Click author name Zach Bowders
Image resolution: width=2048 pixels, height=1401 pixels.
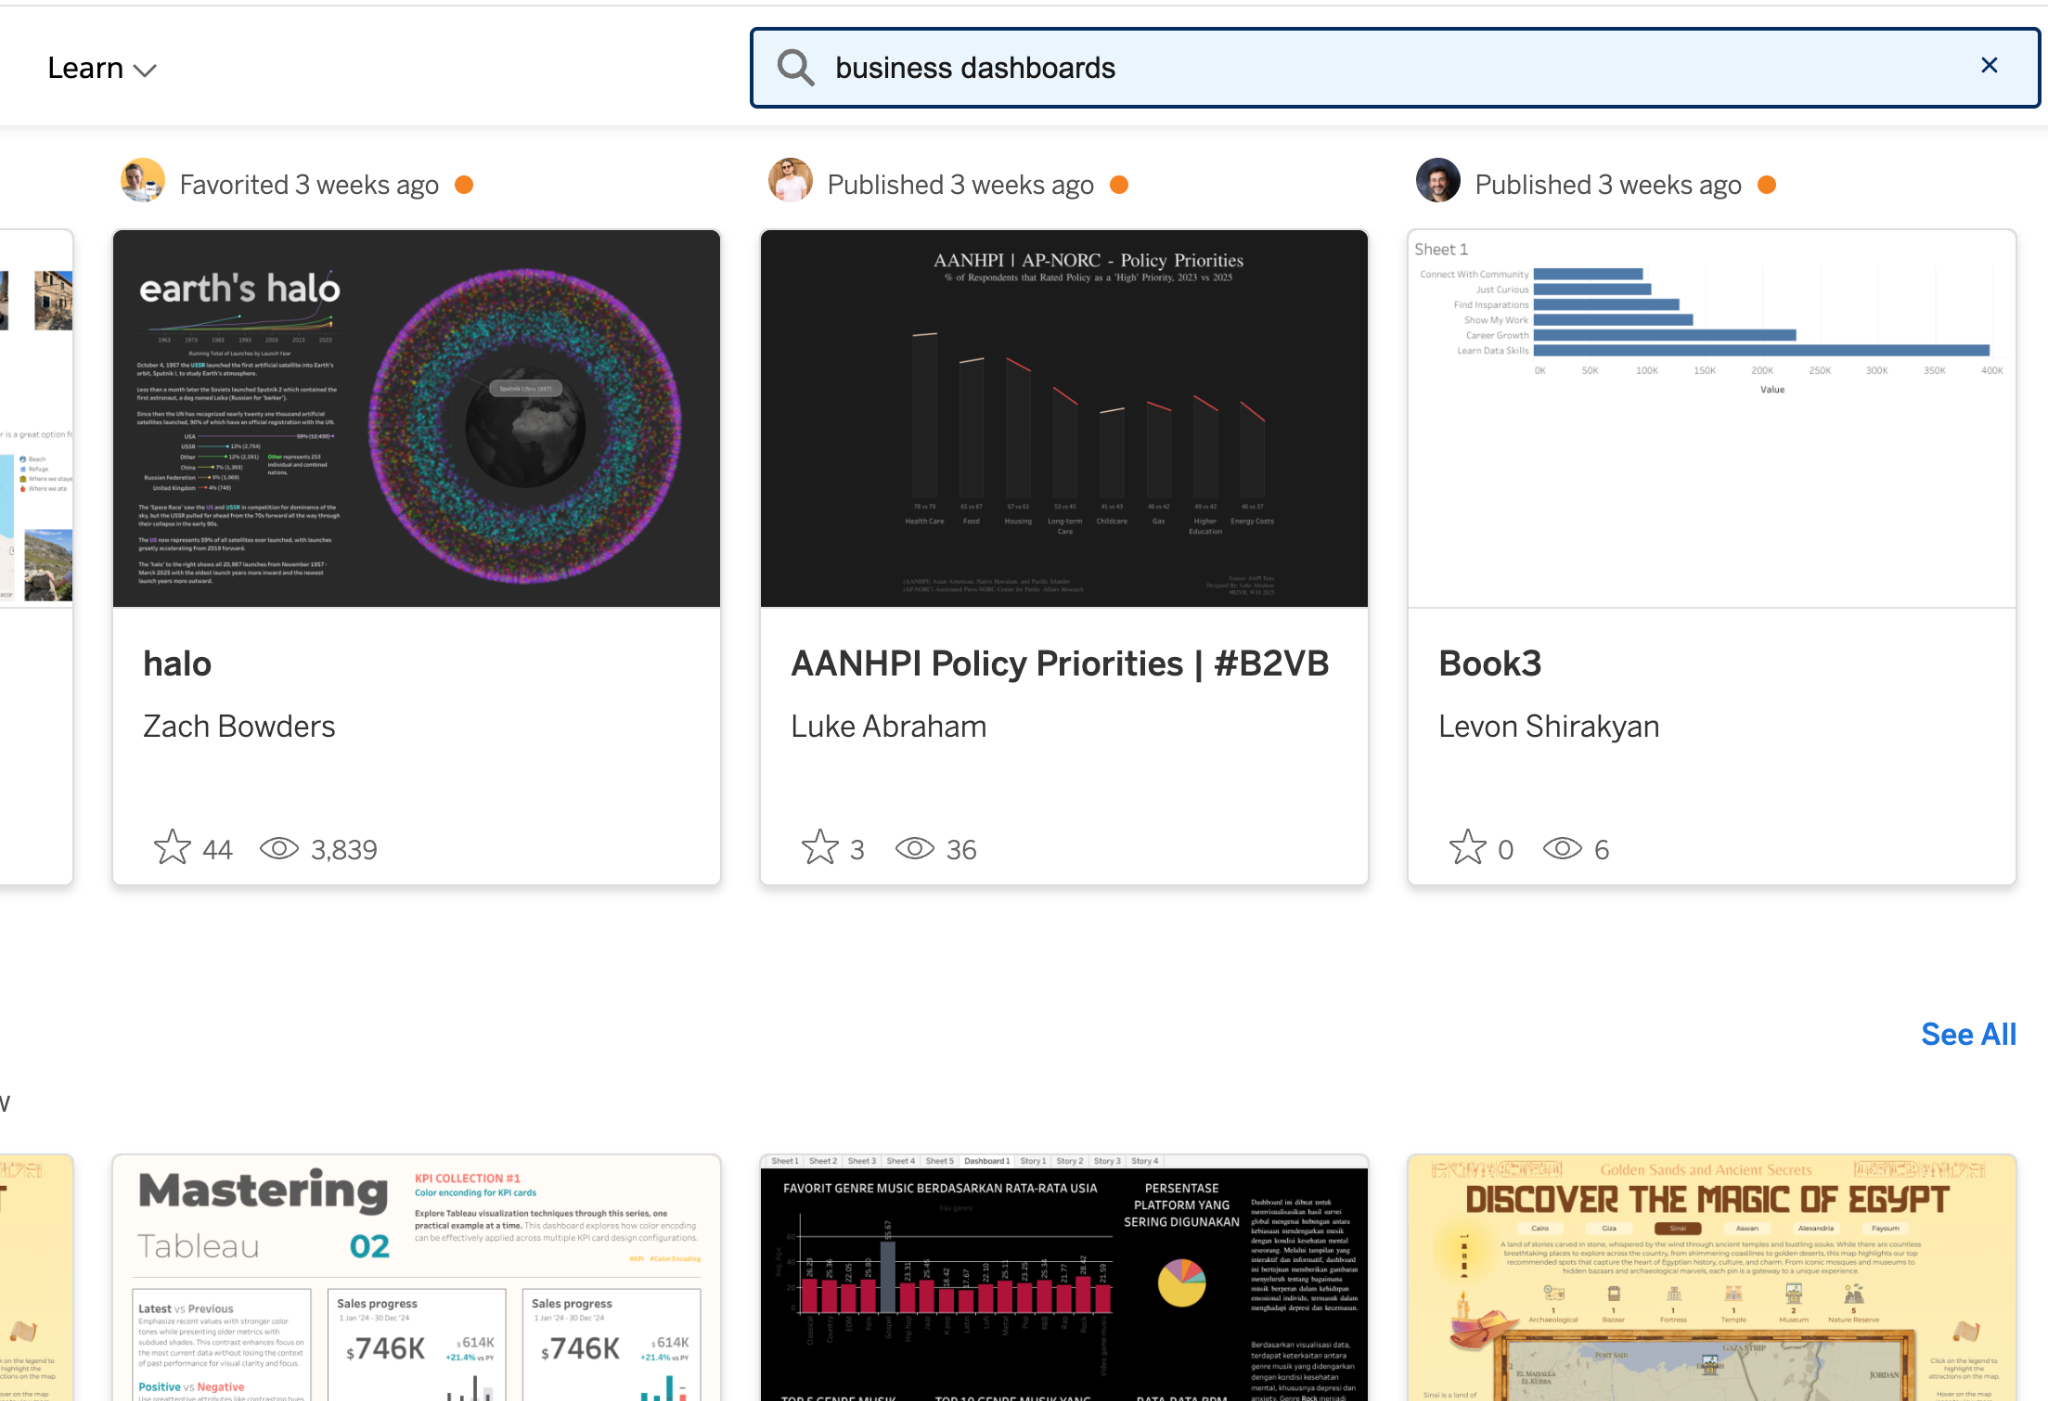tap(239, 726)
